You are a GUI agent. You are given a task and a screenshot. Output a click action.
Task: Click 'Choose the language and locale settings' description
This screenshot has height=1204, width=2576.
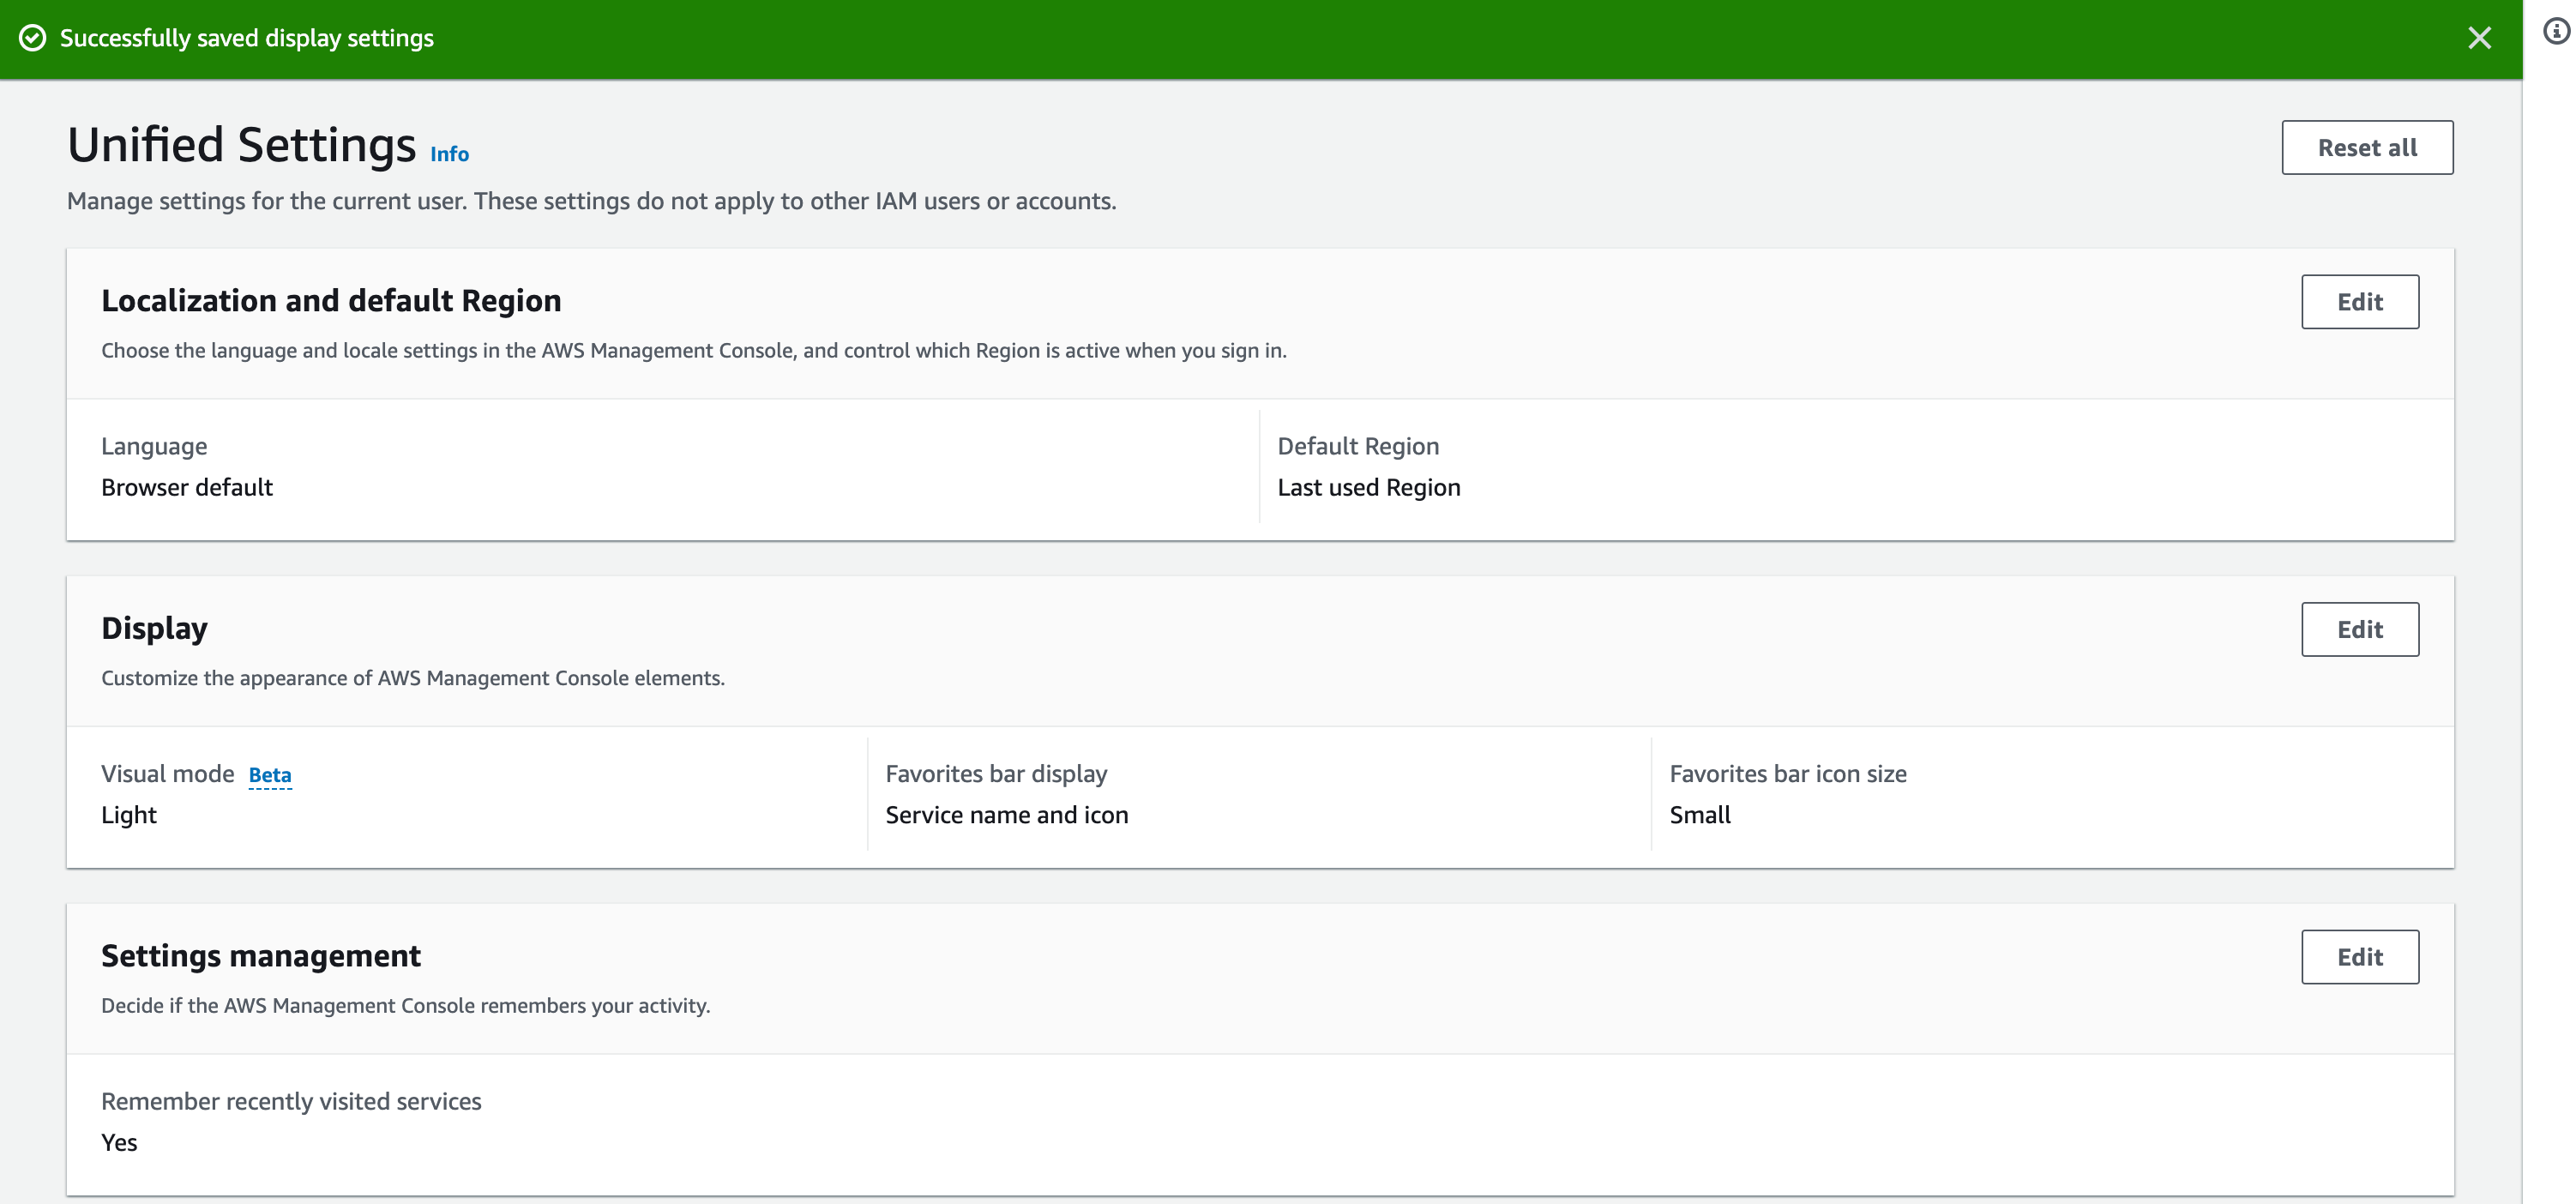(x=693, y=351)
